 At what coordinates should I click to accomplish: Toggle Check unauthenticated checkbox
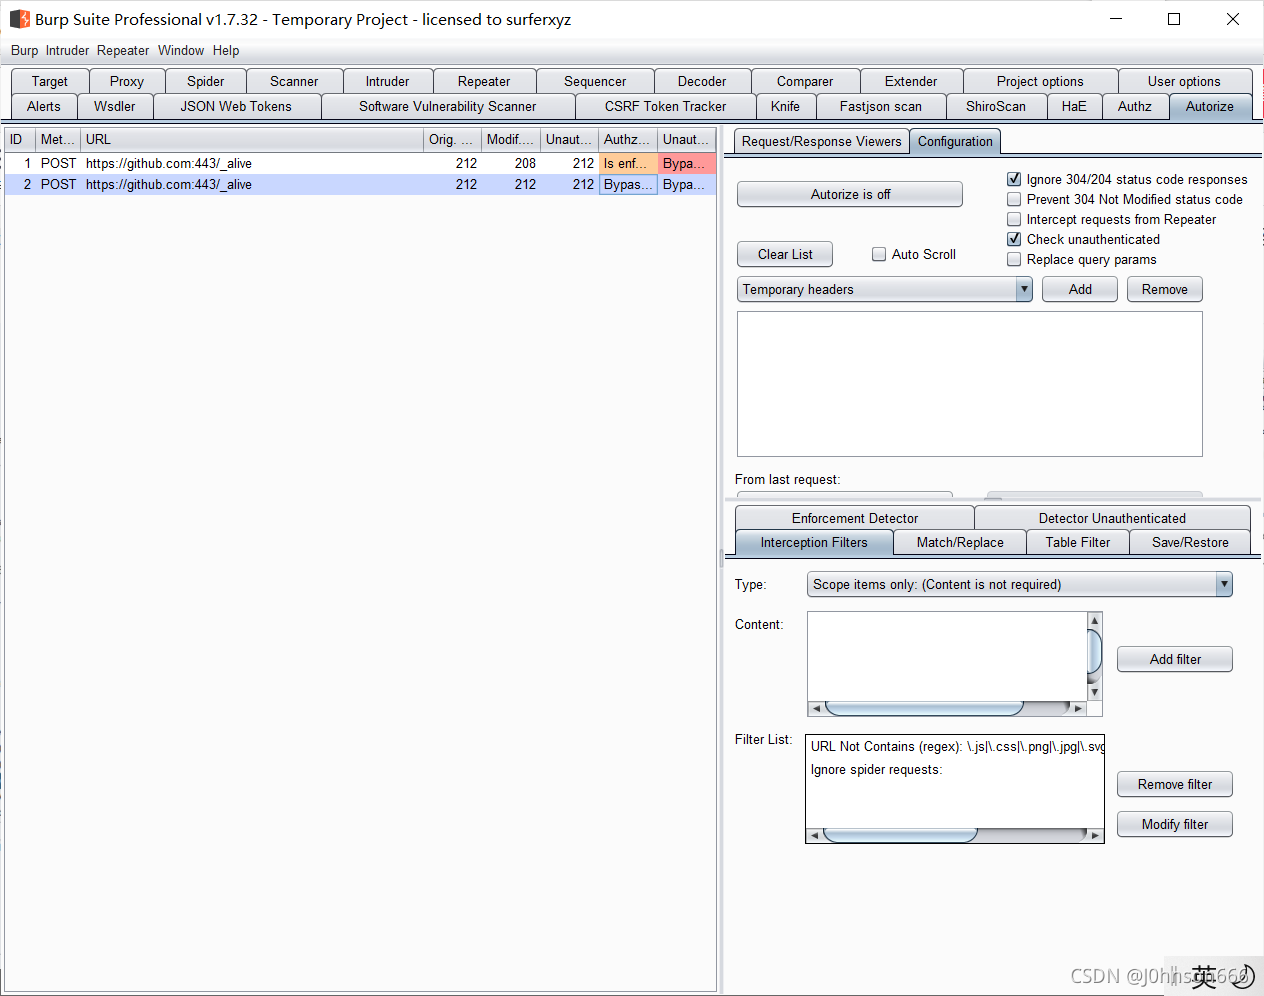pos(1014,239)
